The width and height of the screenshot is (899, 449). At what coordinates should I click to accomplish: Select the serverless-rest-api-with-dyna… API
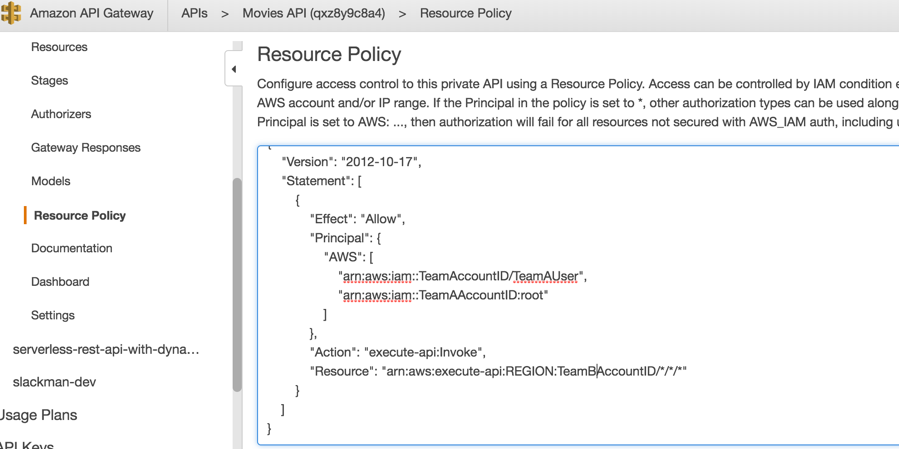coord(106,349)
